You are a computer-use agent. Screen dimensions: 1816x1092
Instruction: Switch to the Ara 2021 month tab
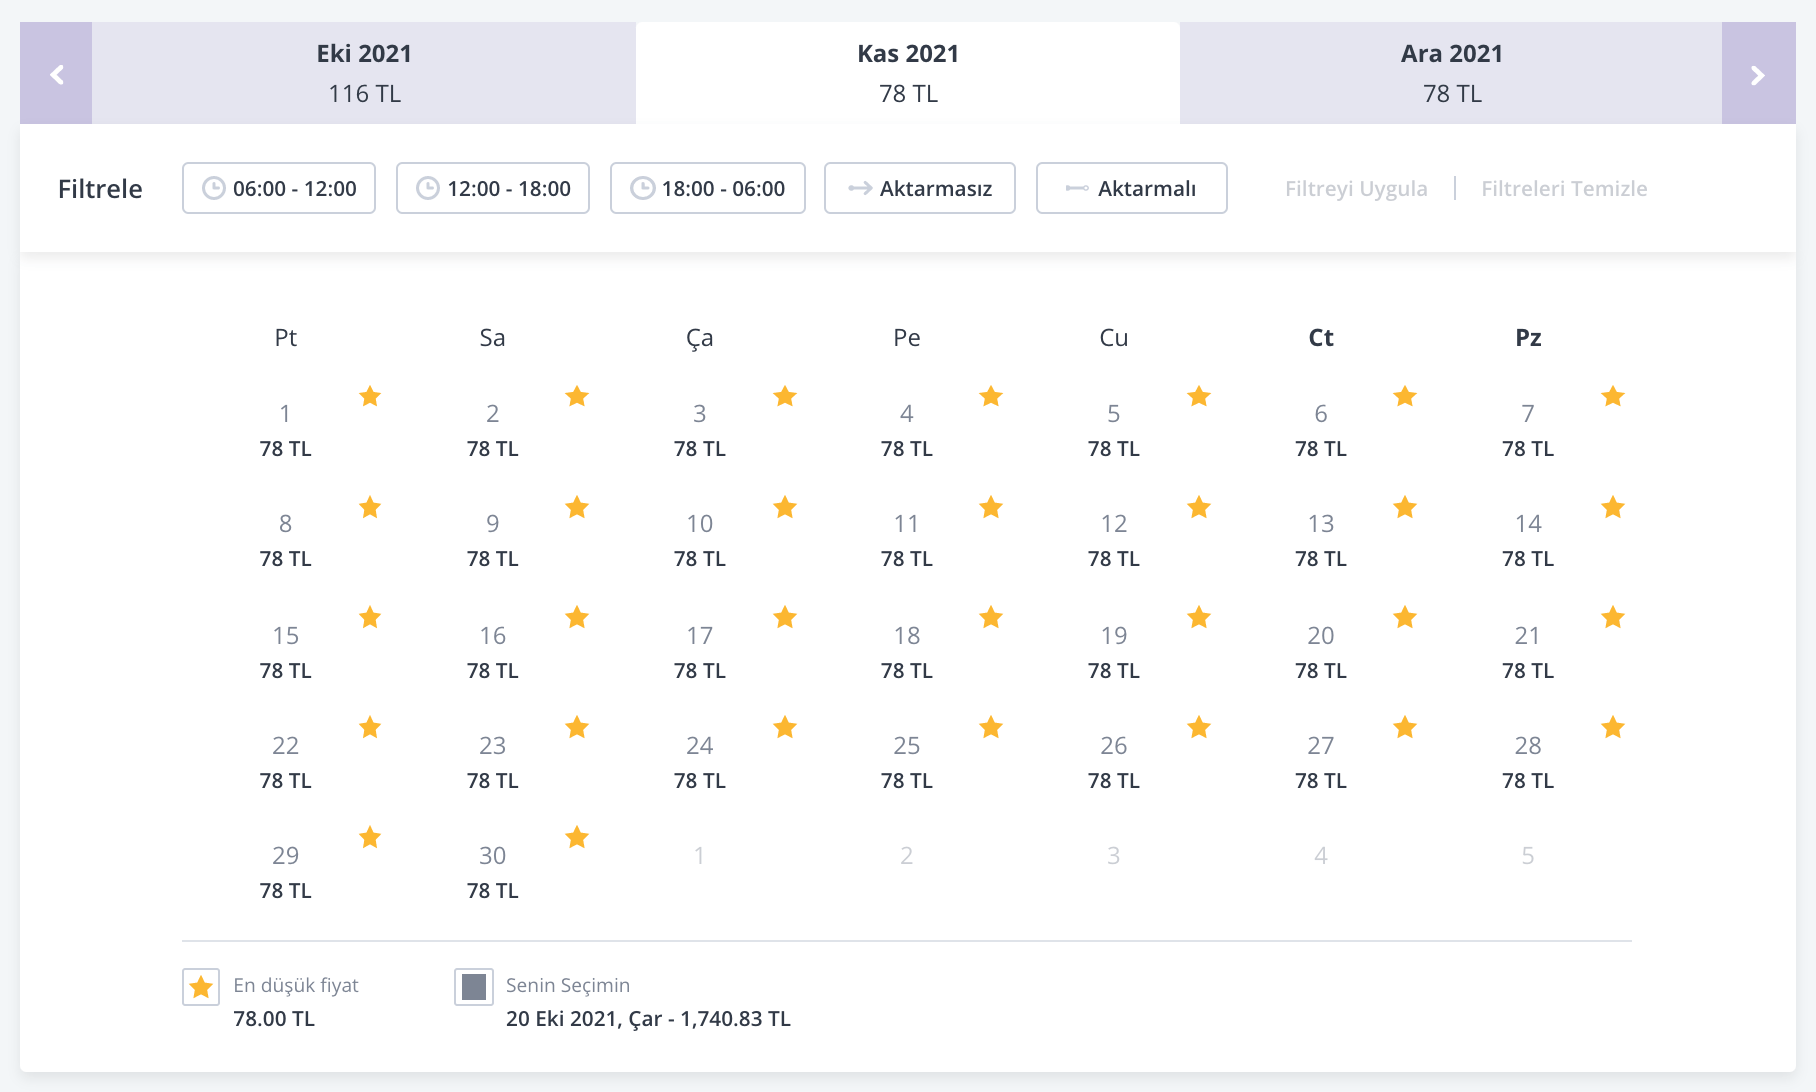coord(1451,73)
